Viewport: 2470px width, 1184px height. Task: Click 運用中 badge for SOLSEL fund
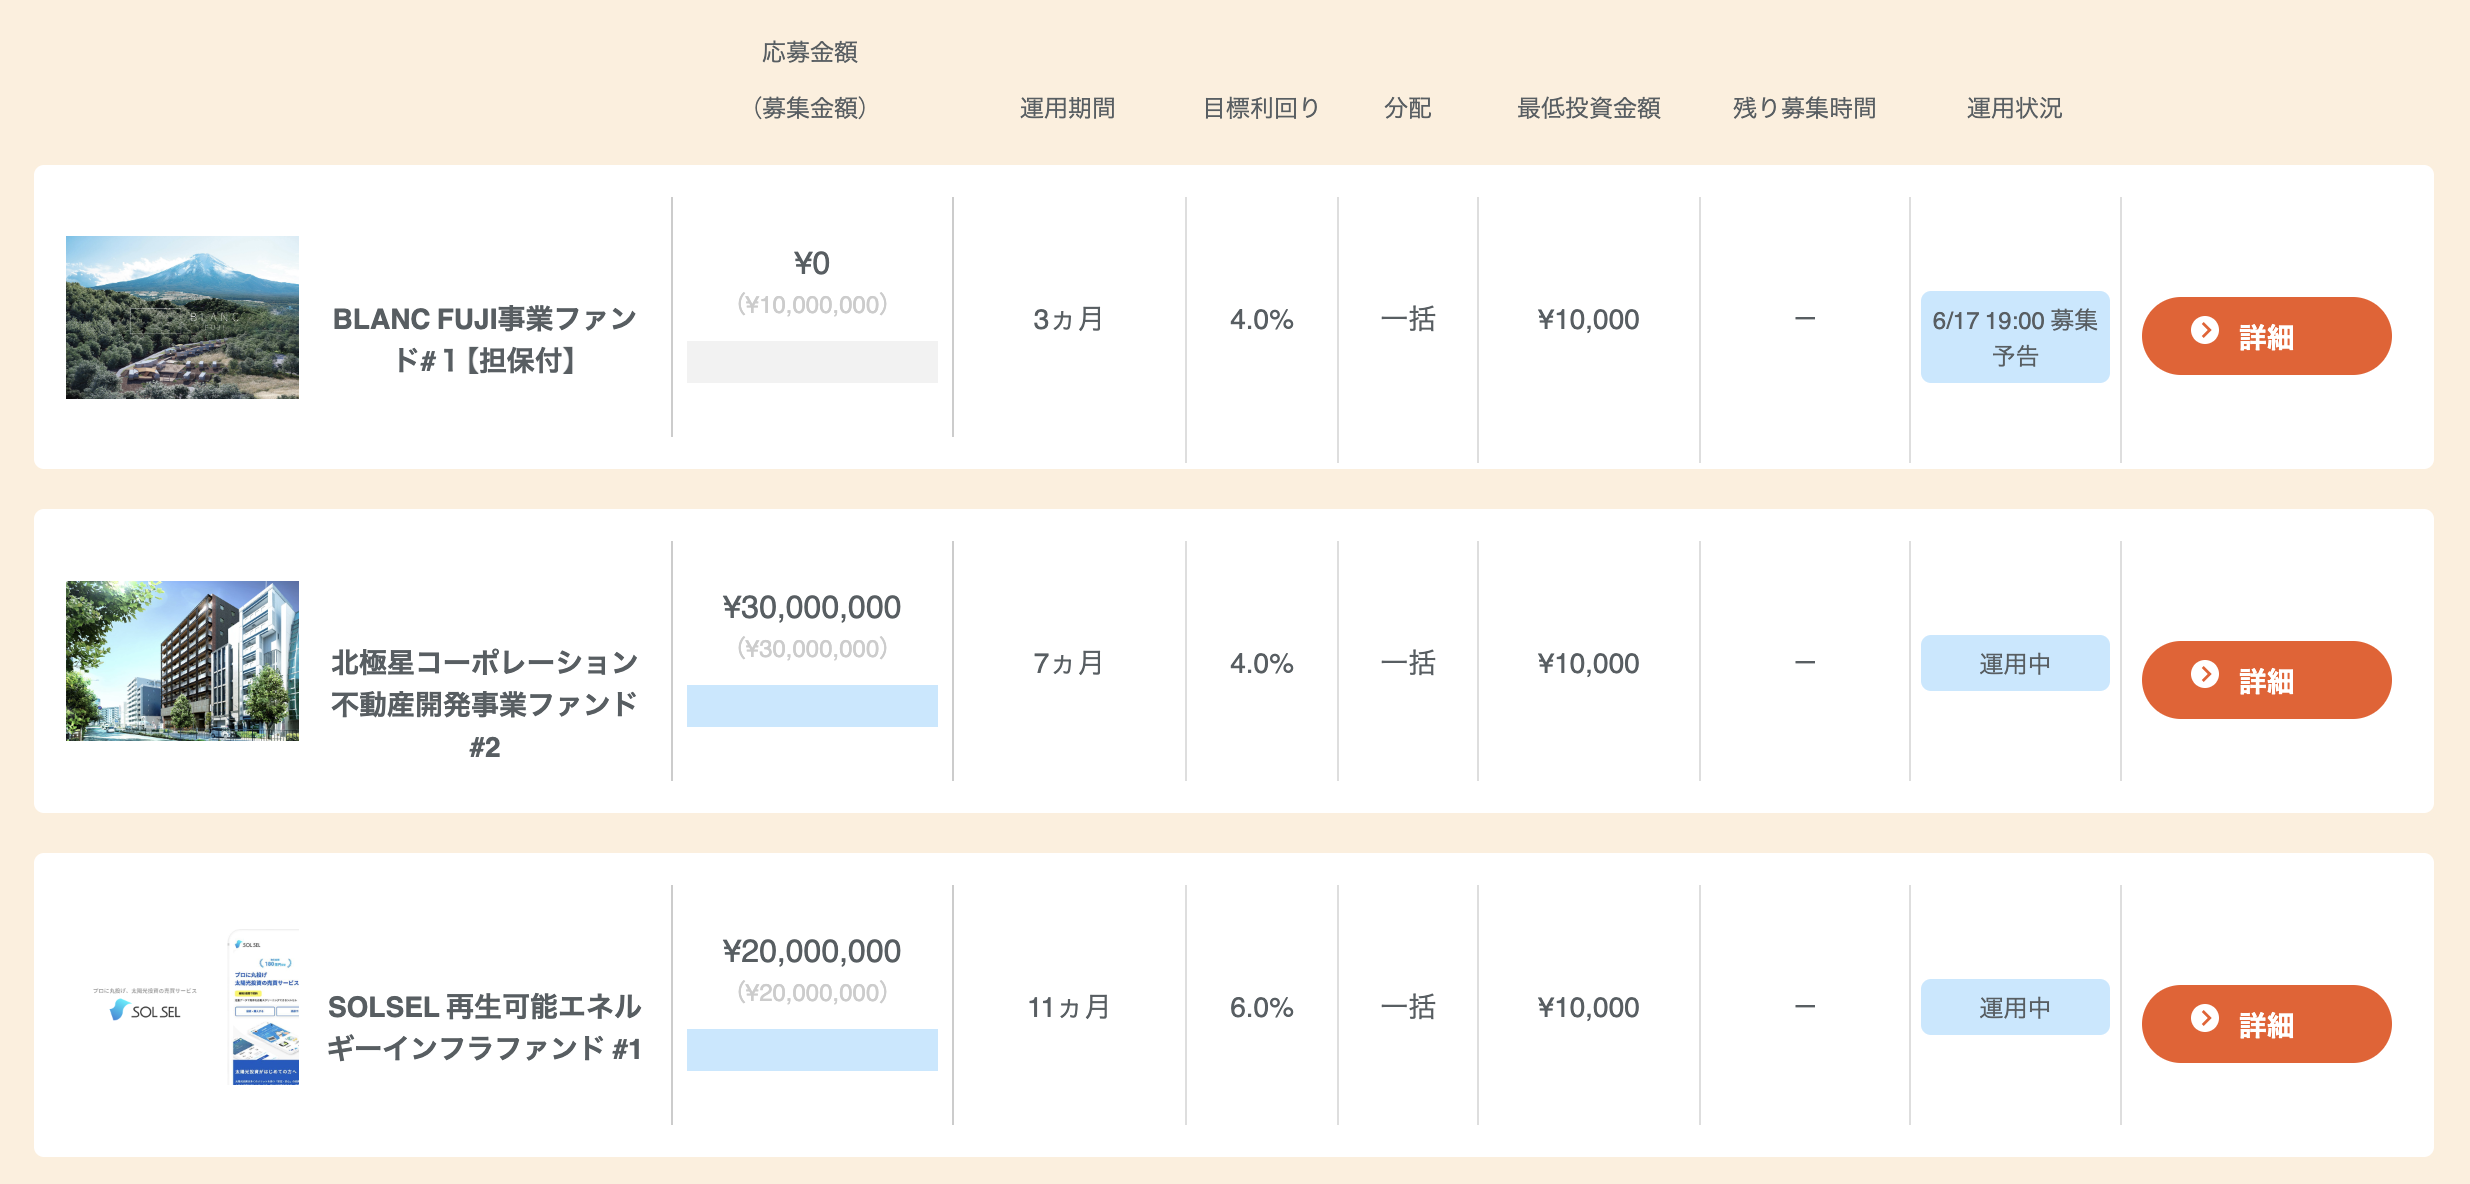point(2014,1007)
